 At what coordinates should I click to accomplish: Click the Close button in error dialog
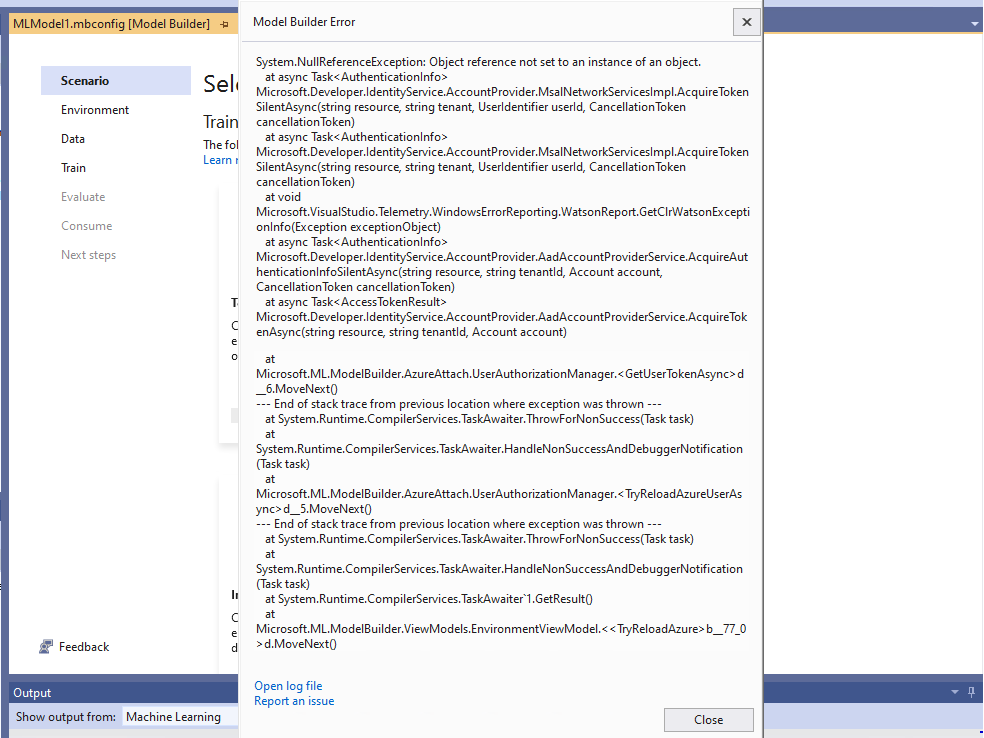[709, 720]
